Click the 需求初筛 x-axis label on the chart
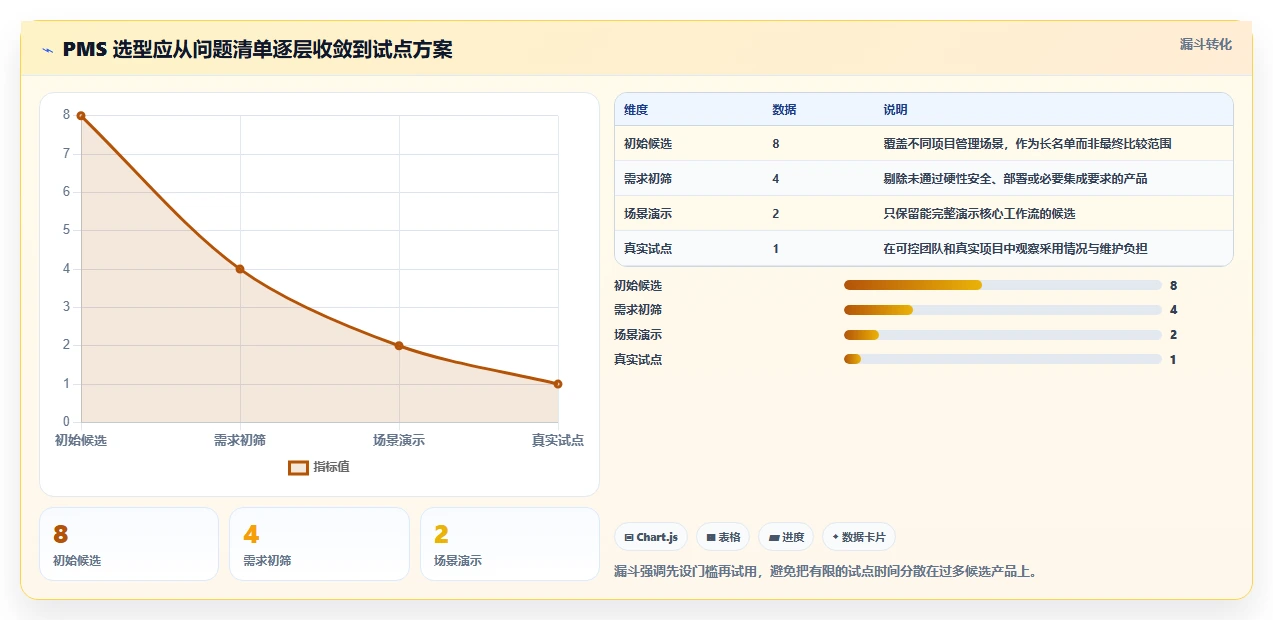Viewport: 1273px width, 620px height. [x=240, y=440]
